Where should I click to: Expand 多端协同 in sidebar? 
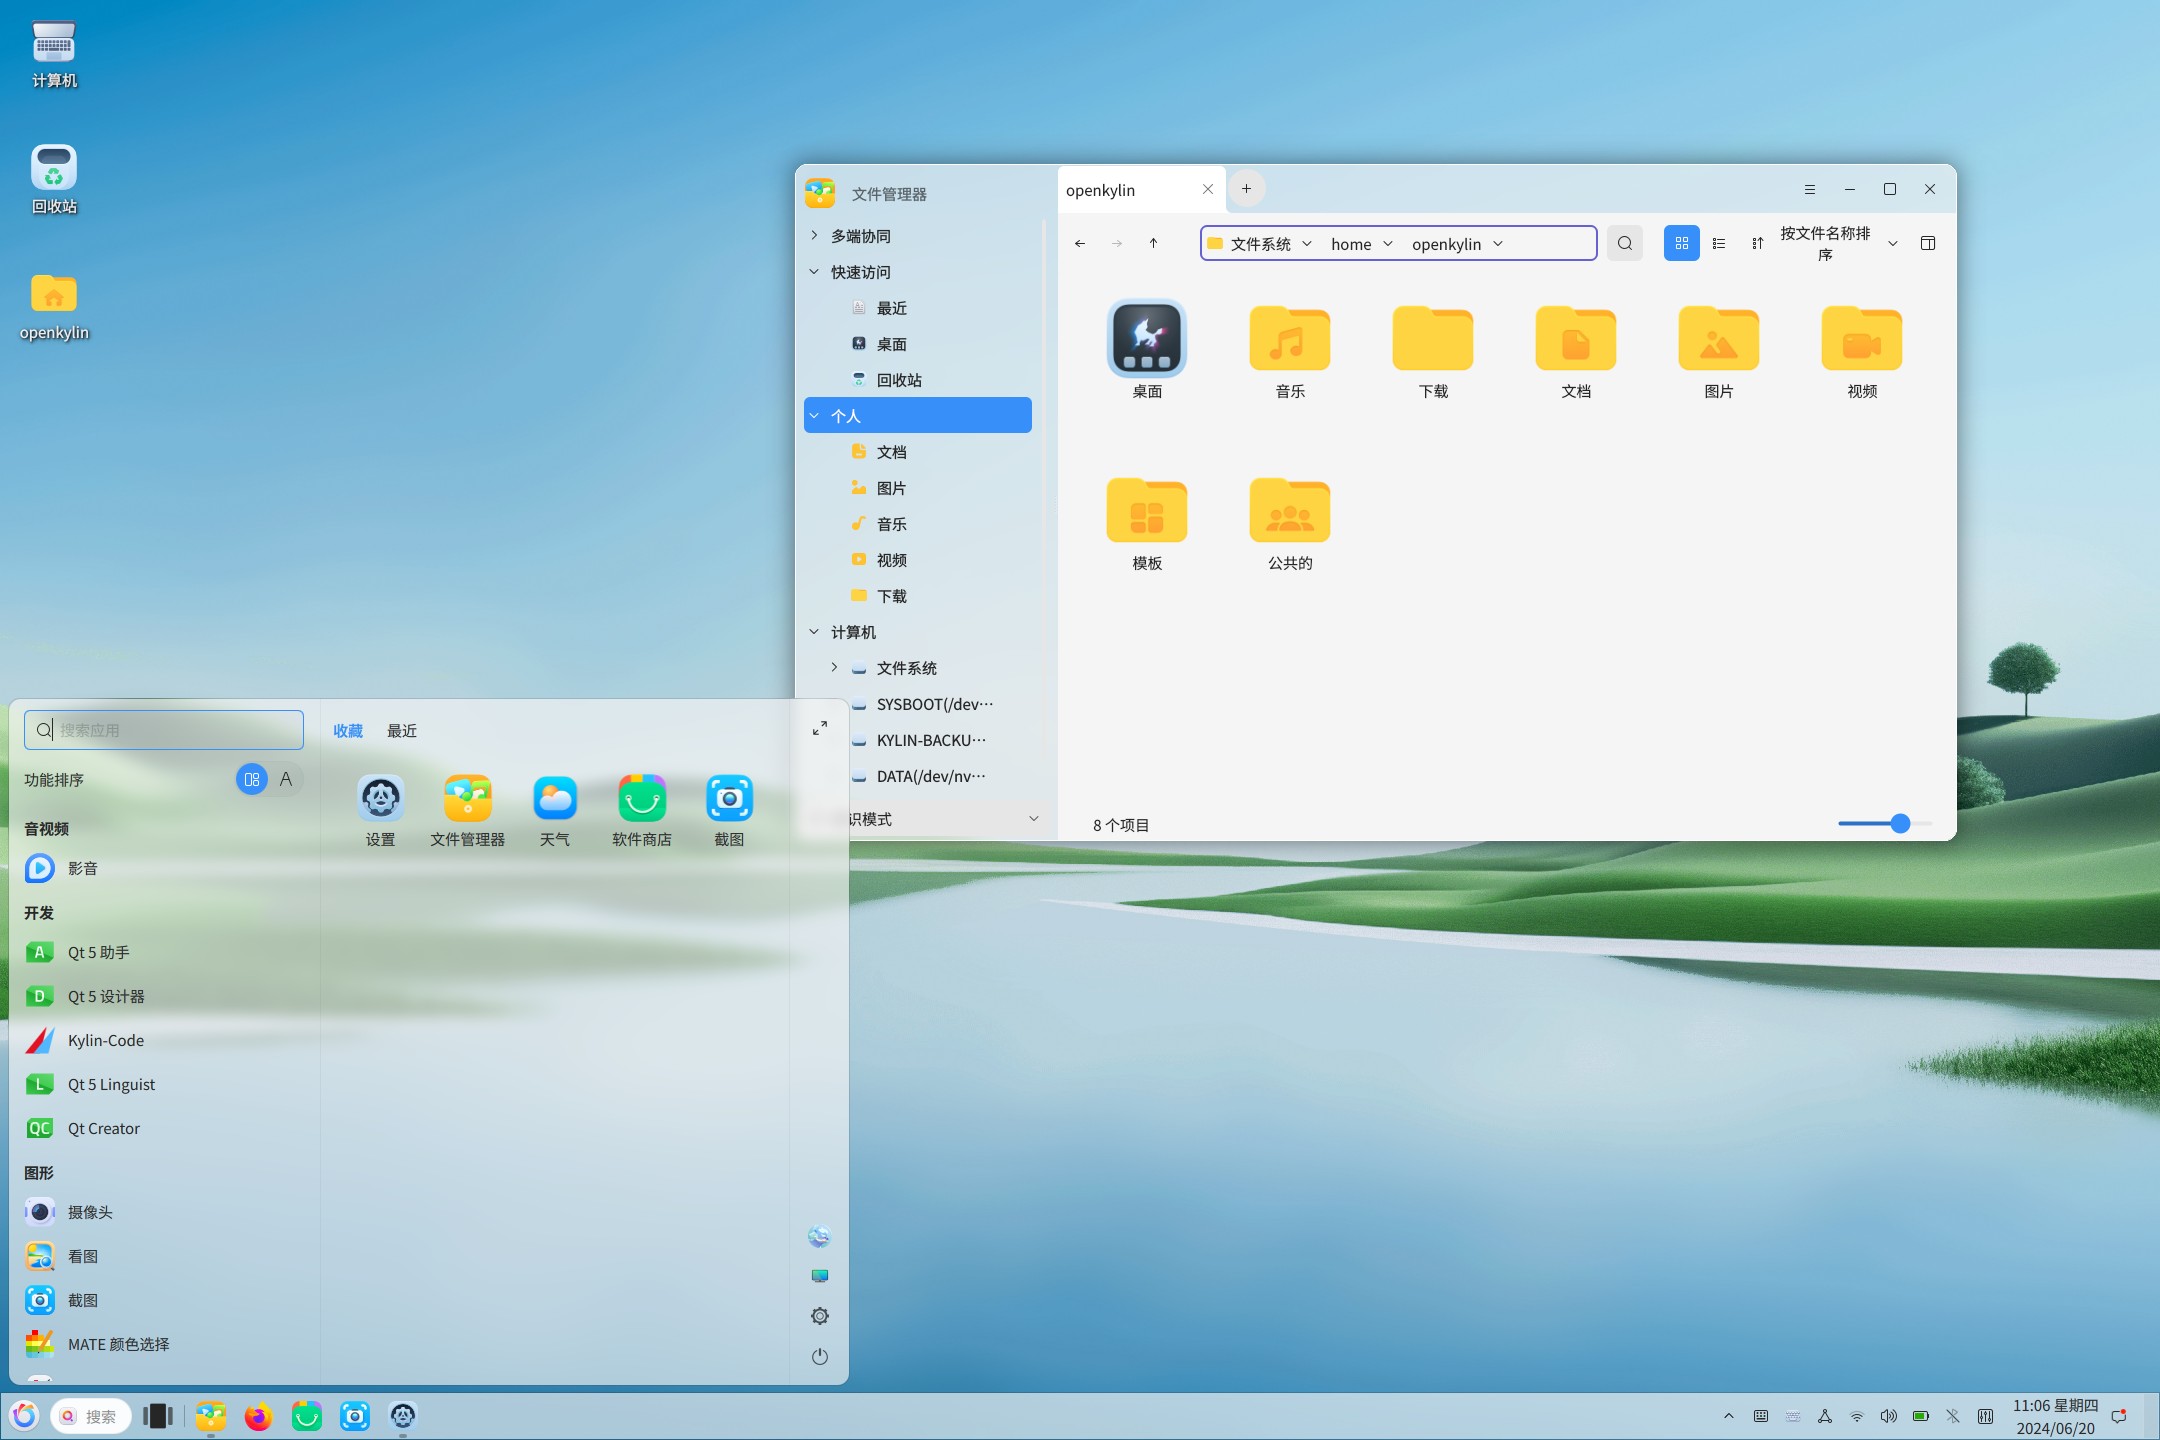(x=814, y=235)
